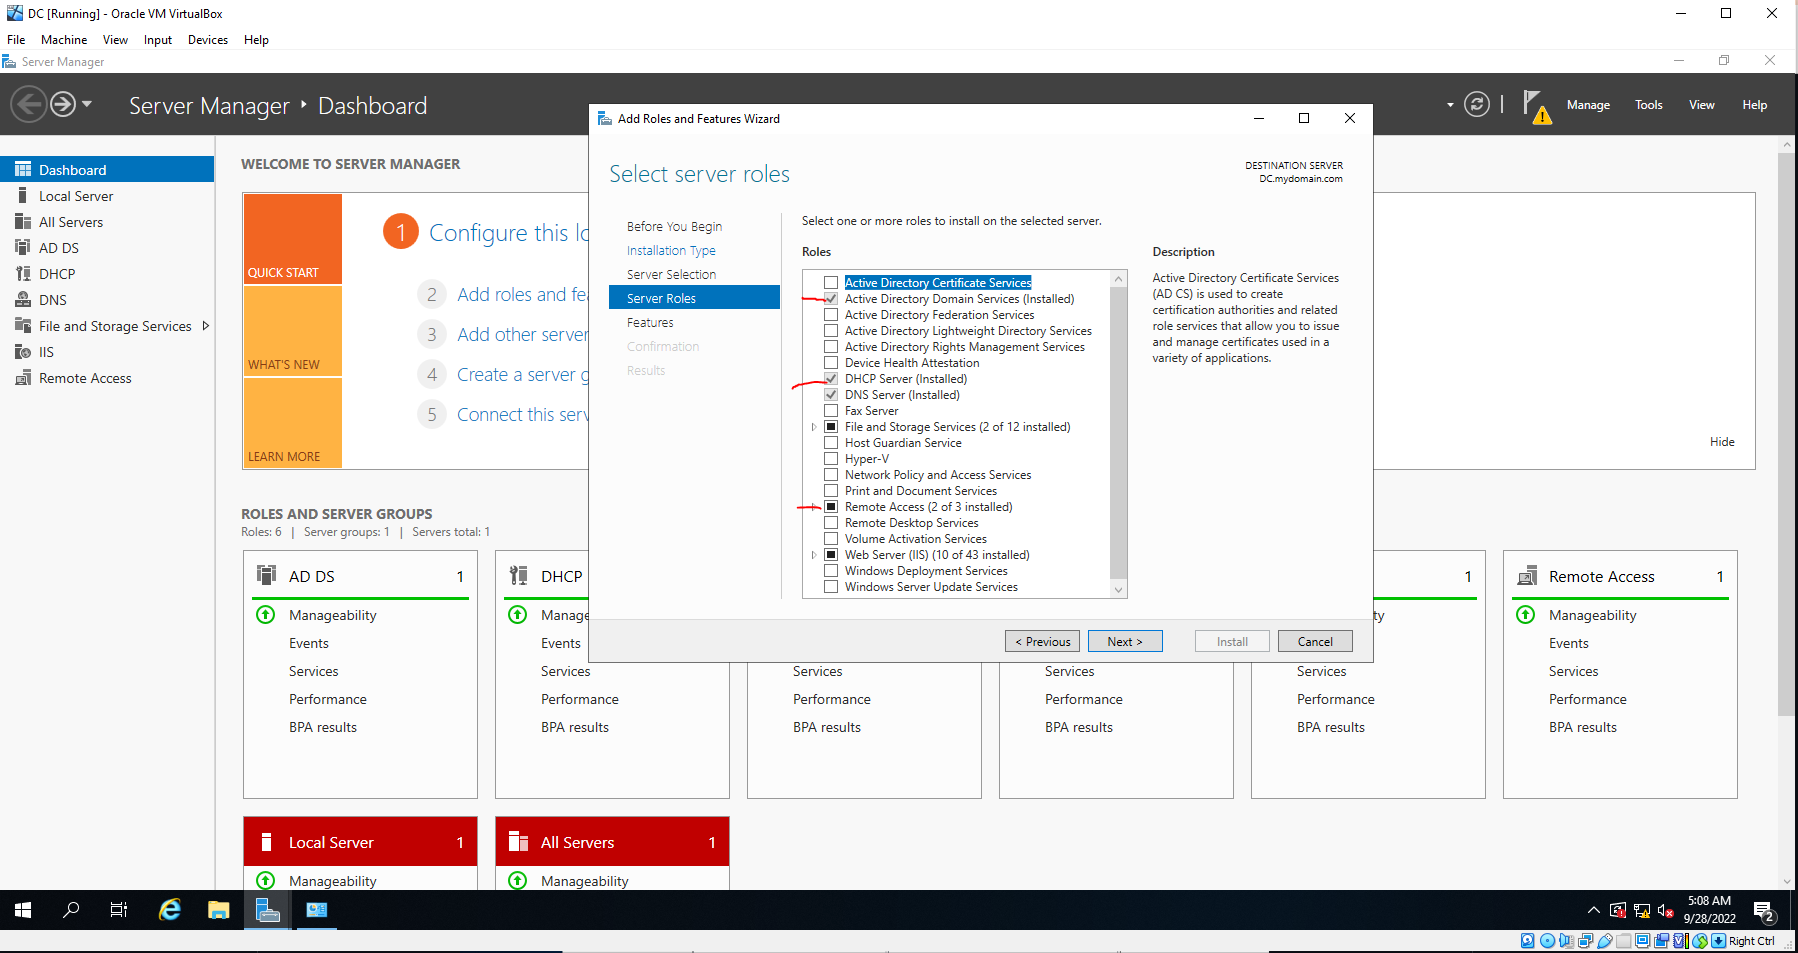Click the DNS icon in sidebar
The width and height of the screenshot is (1798, 953).
pyautogui.click(x=23, y=300)
